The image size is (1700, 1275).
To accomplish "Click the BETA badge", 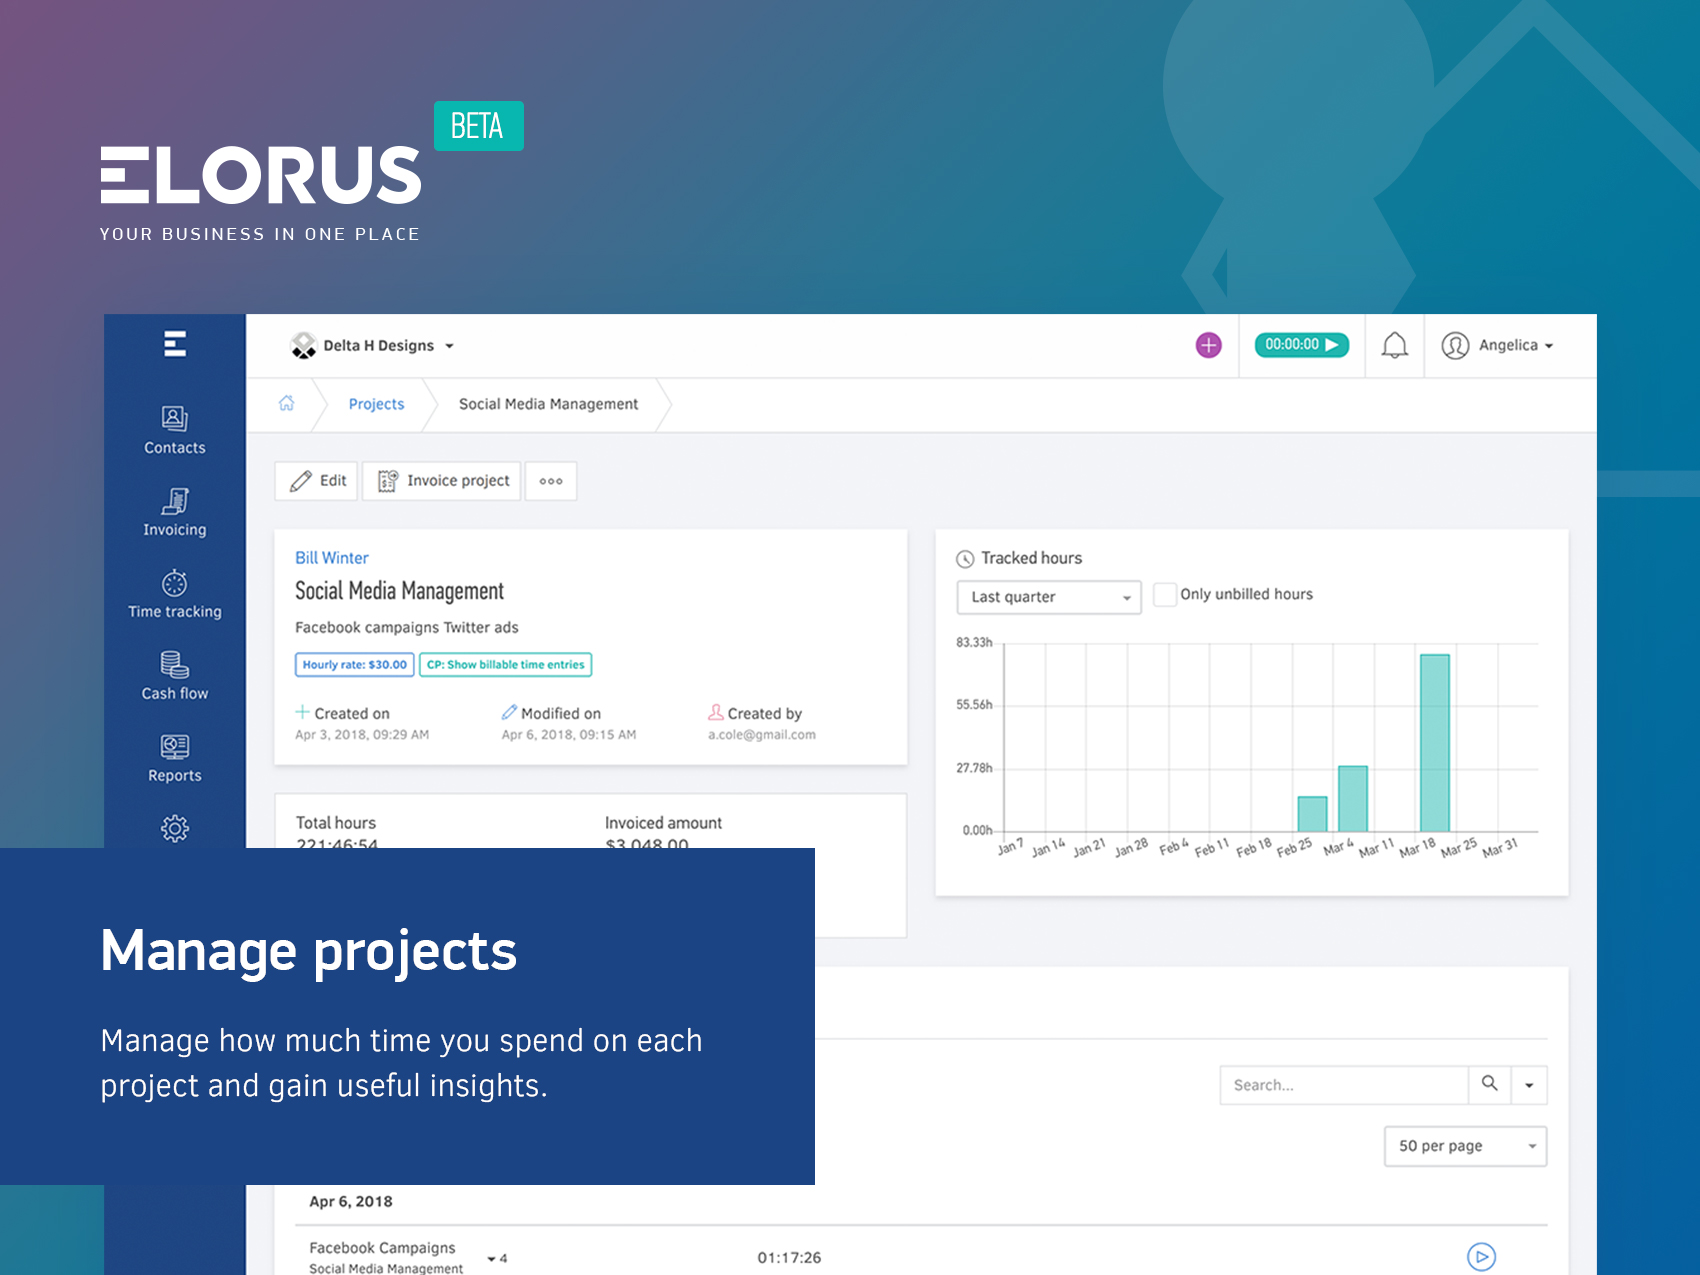I will point(478,126).
